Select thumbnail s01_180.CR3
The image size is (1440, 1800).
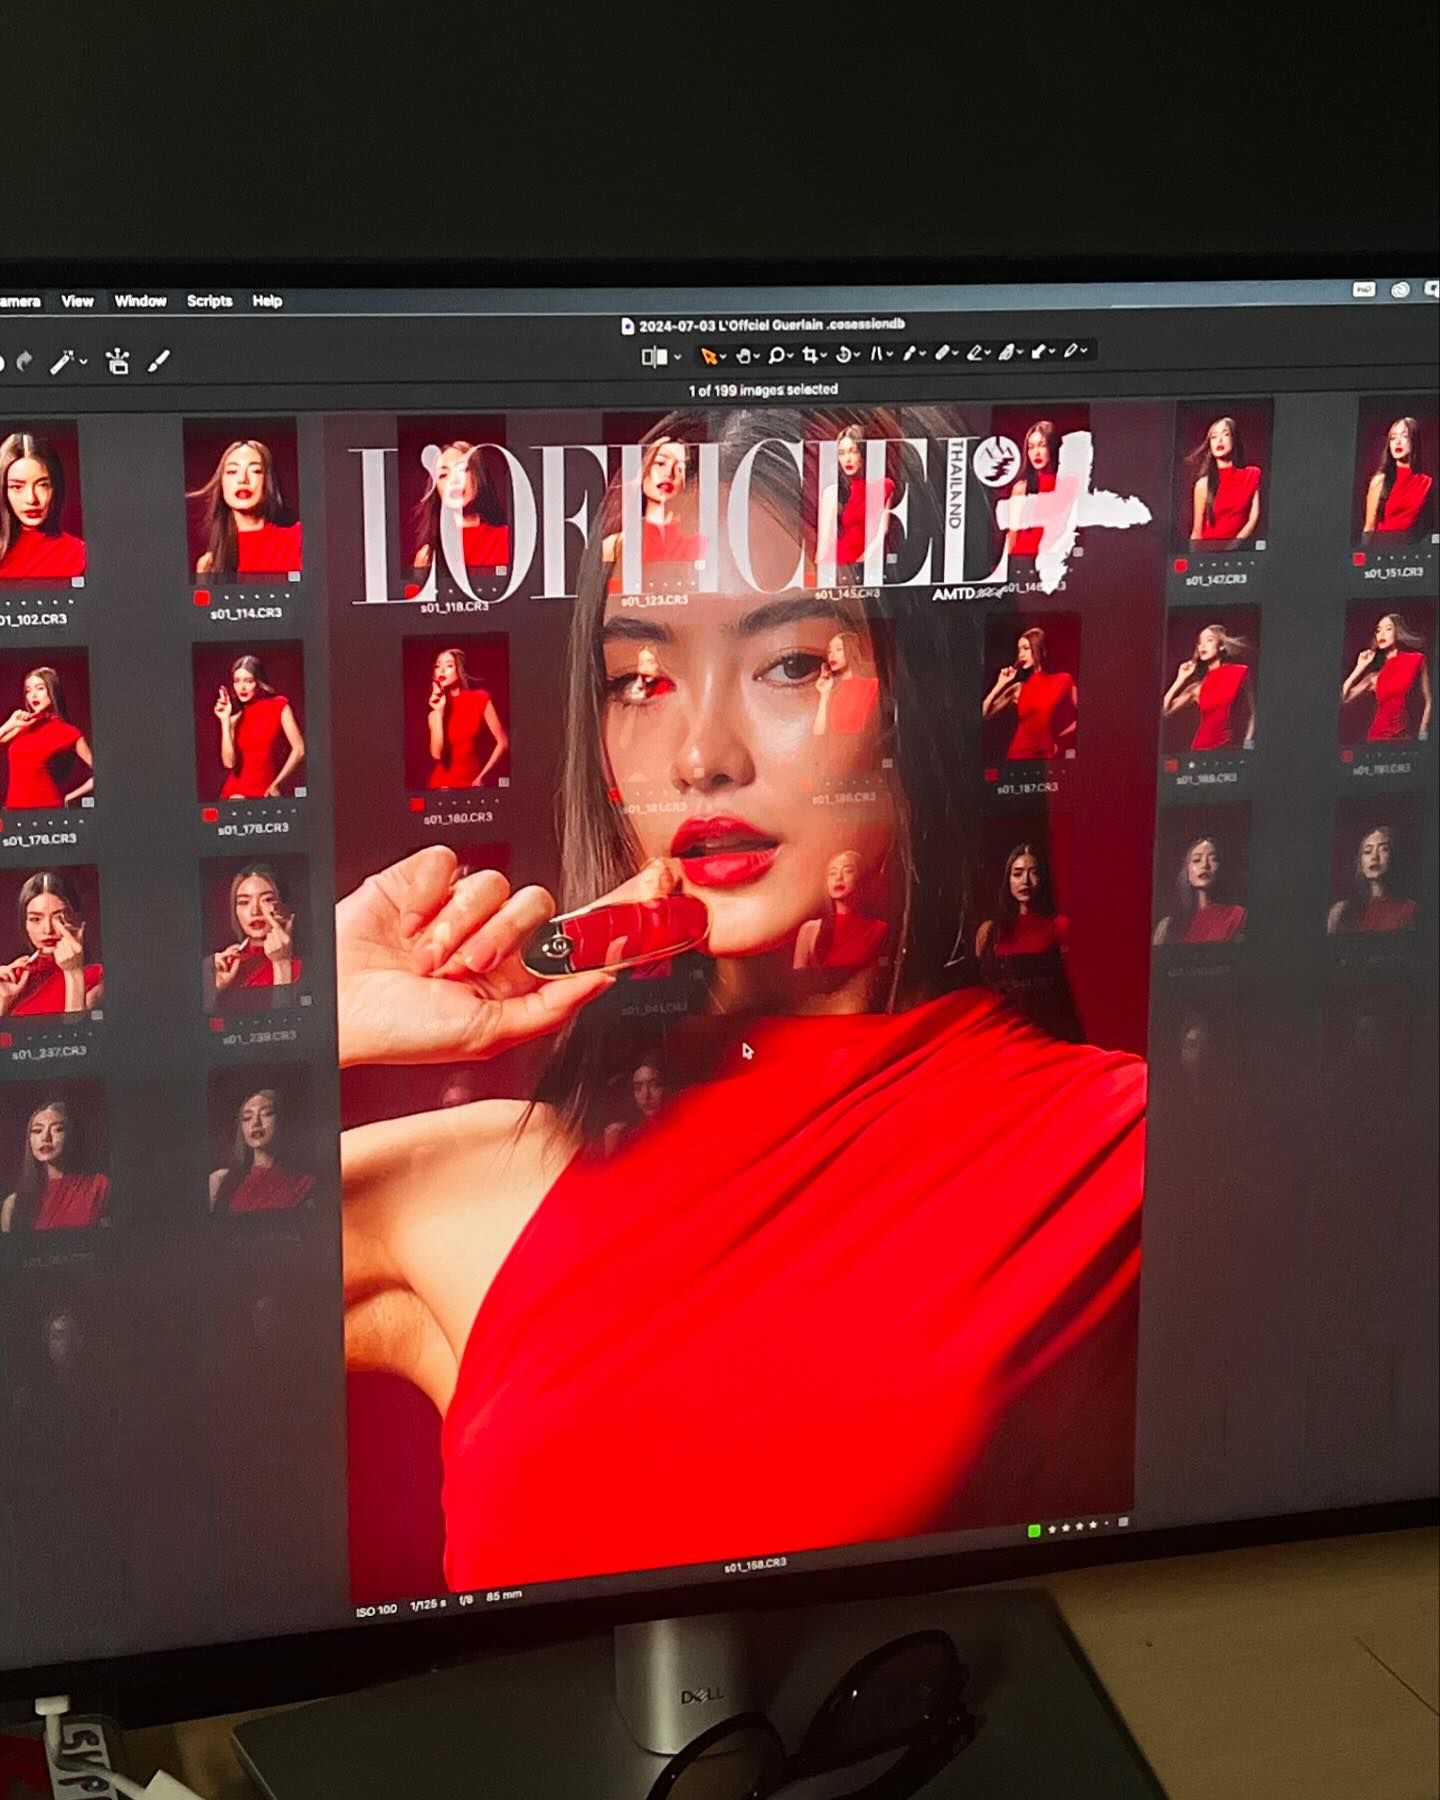pyautogui.click(x=457, y=713)
